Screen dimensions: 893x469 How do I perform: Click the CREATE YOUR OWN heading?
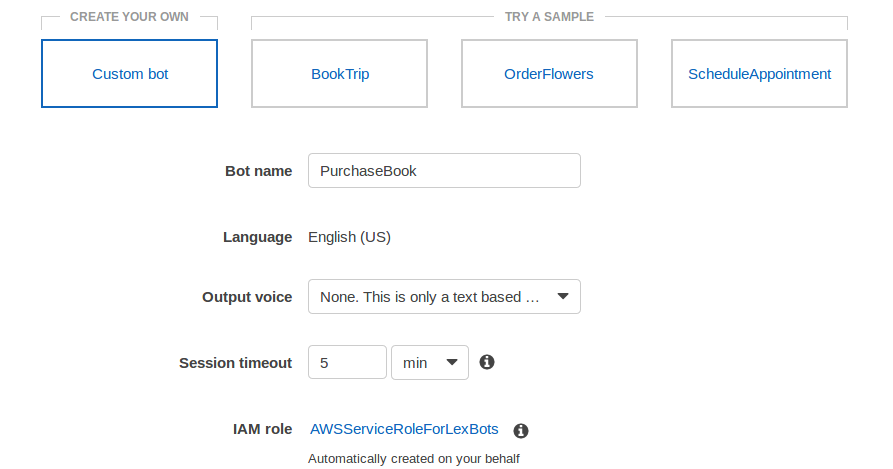129,17
